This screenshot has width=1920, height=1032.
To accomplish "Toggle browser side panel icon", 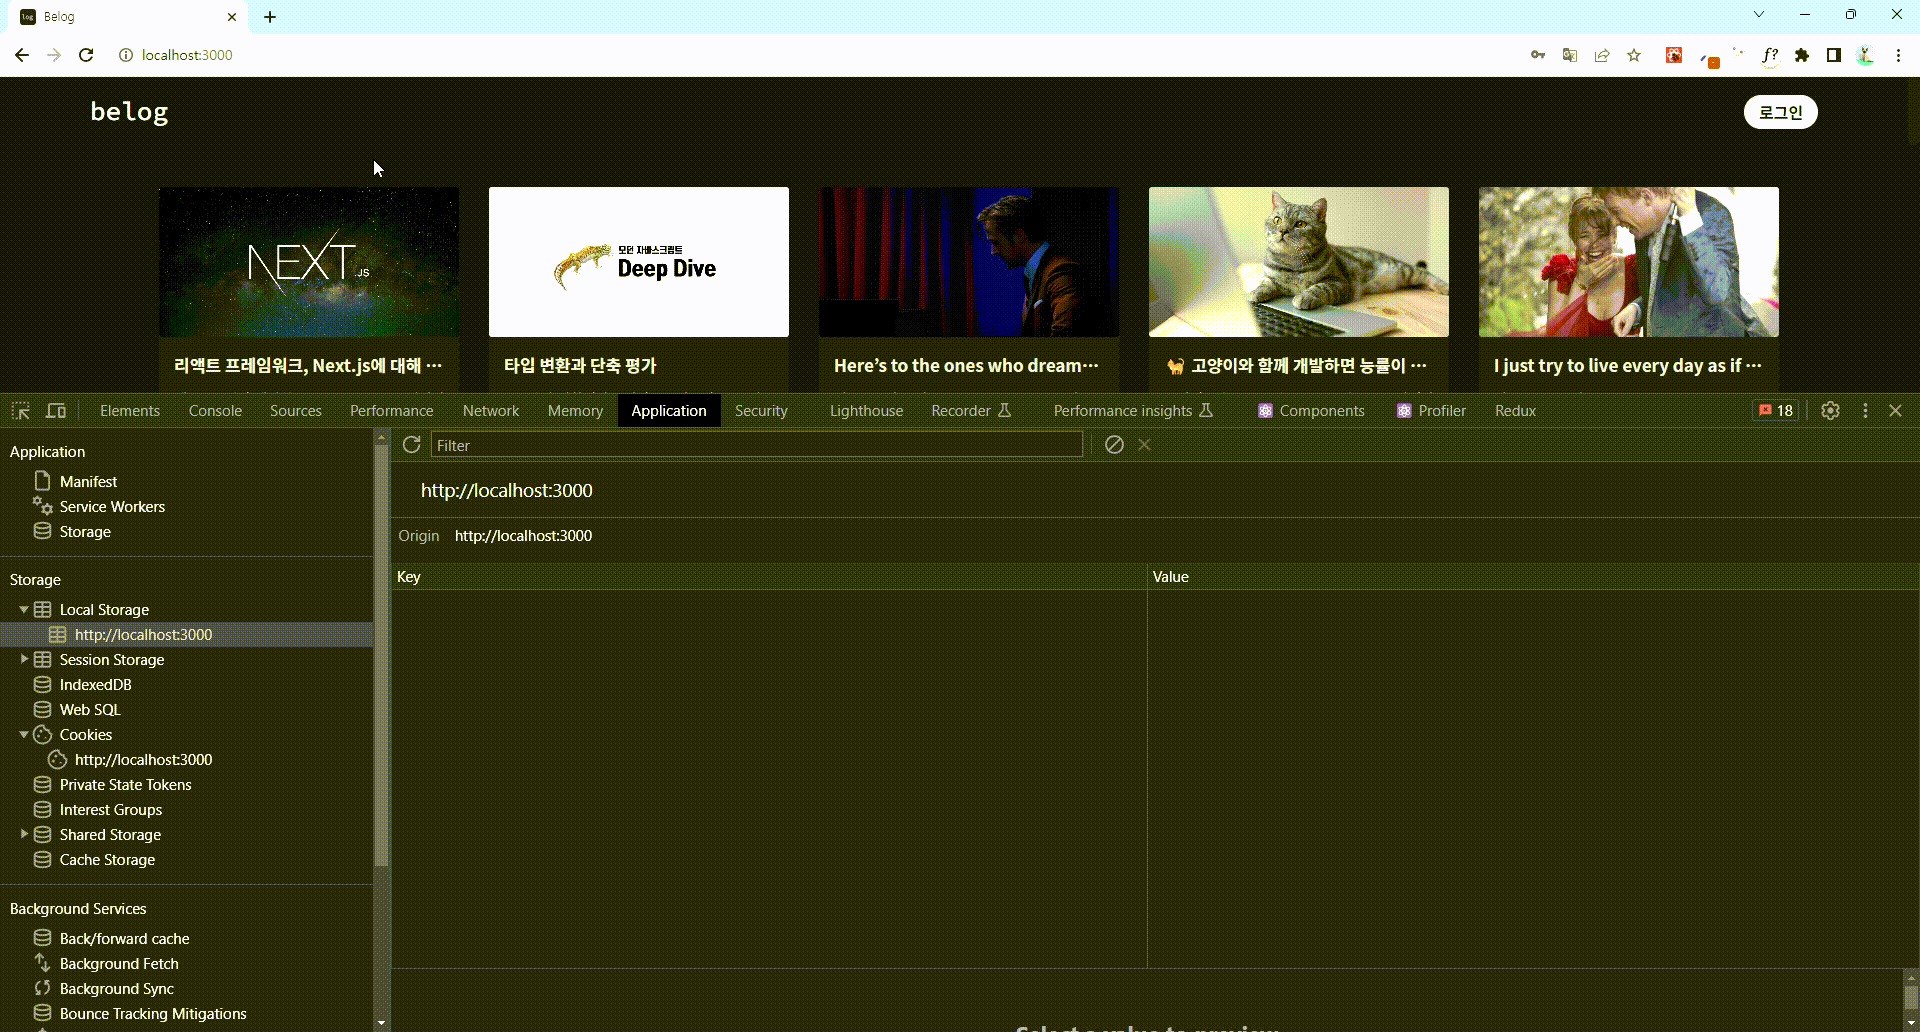I will [x=1834, y=55].
